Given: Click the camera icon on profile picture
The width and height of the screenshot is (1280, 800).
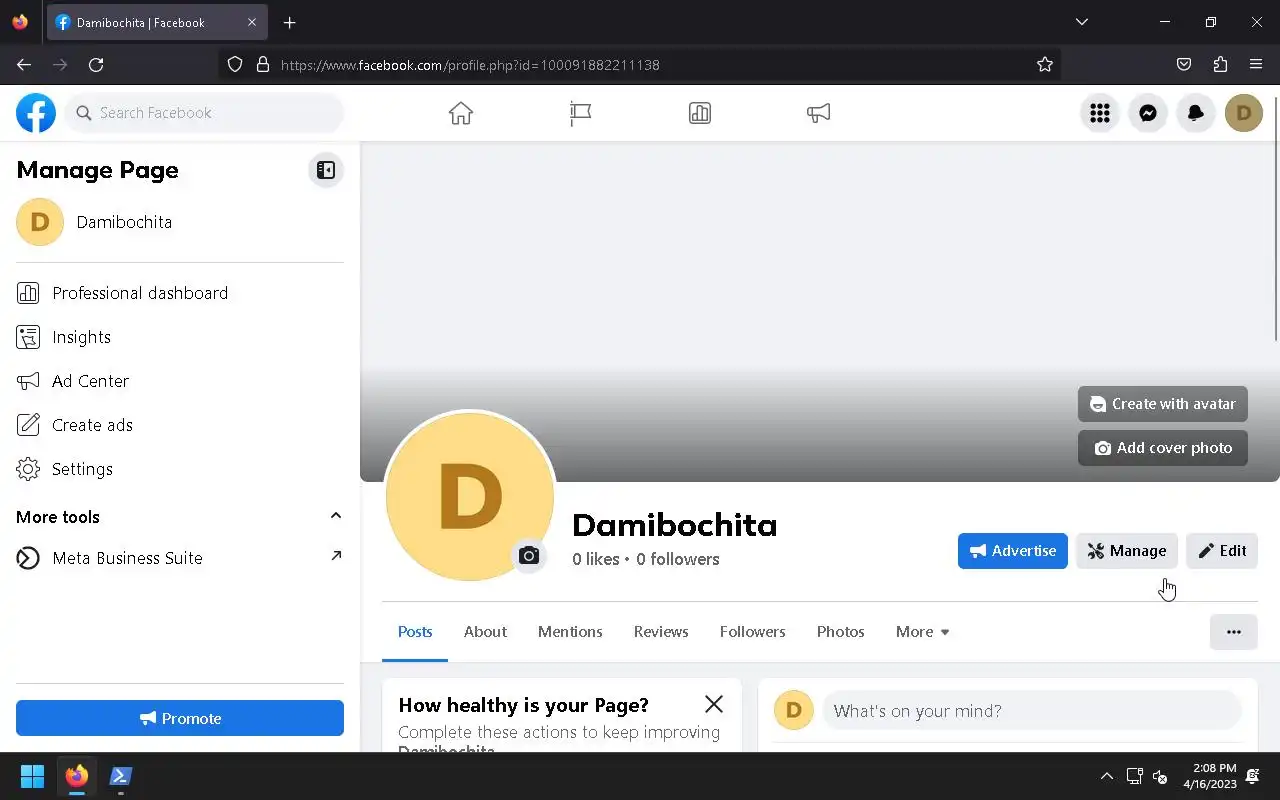Looking at the screenshot, I should coord(529,556).
